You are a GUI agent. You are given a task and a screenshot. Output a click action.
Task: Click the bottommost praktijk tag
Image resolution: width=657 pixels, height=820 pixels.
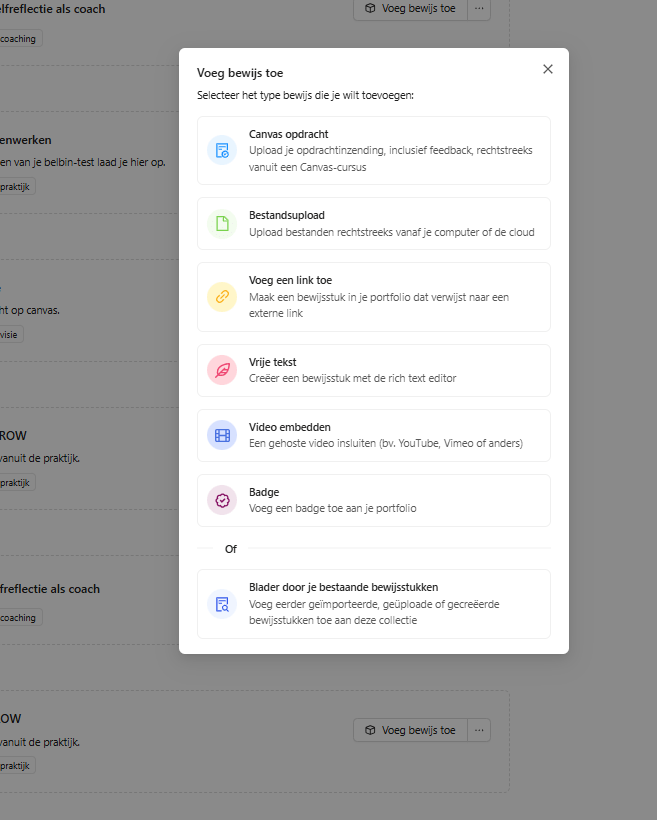[16, 766]
